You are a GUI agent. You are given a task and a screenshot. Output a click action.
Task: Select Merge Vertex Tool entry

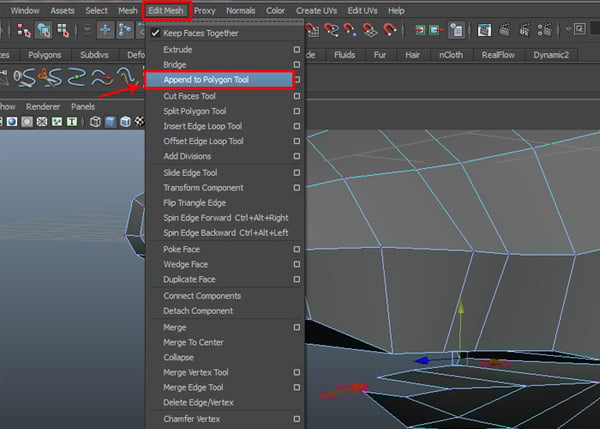click(195, 372)
